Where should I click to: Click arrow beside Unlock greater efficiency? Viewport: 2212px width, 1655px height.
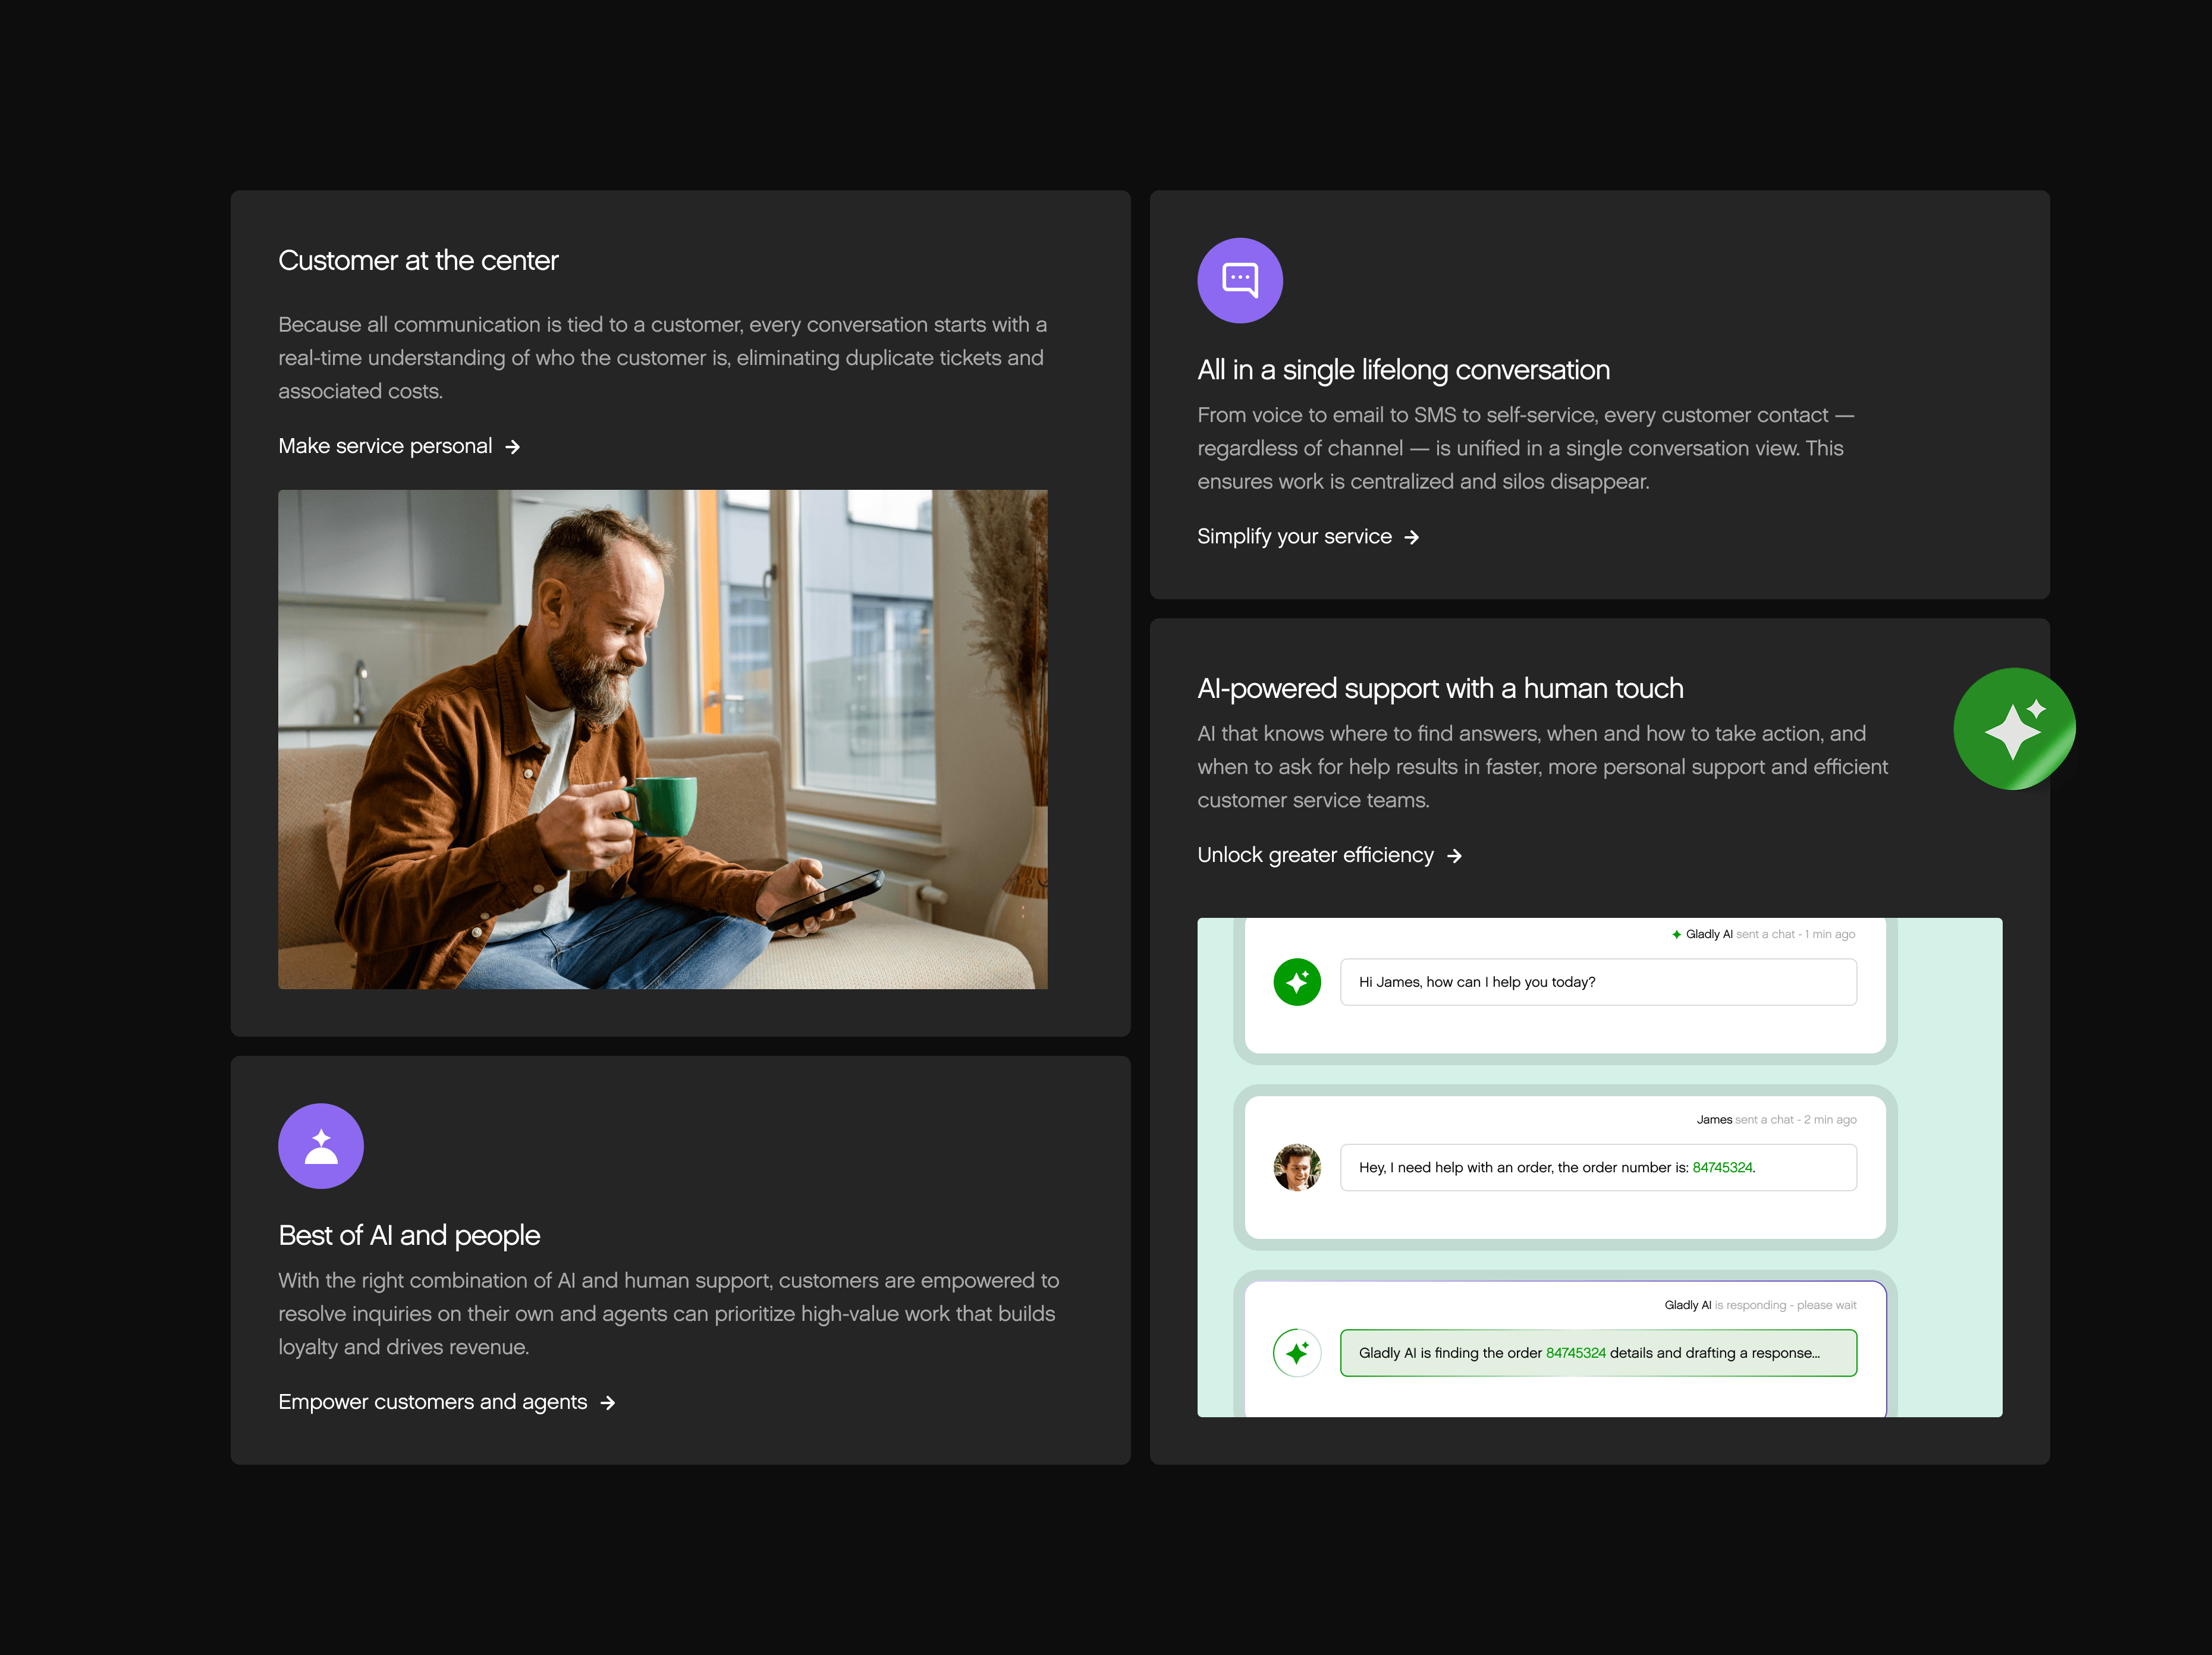pyautogui.click(x=1455, y=856)
